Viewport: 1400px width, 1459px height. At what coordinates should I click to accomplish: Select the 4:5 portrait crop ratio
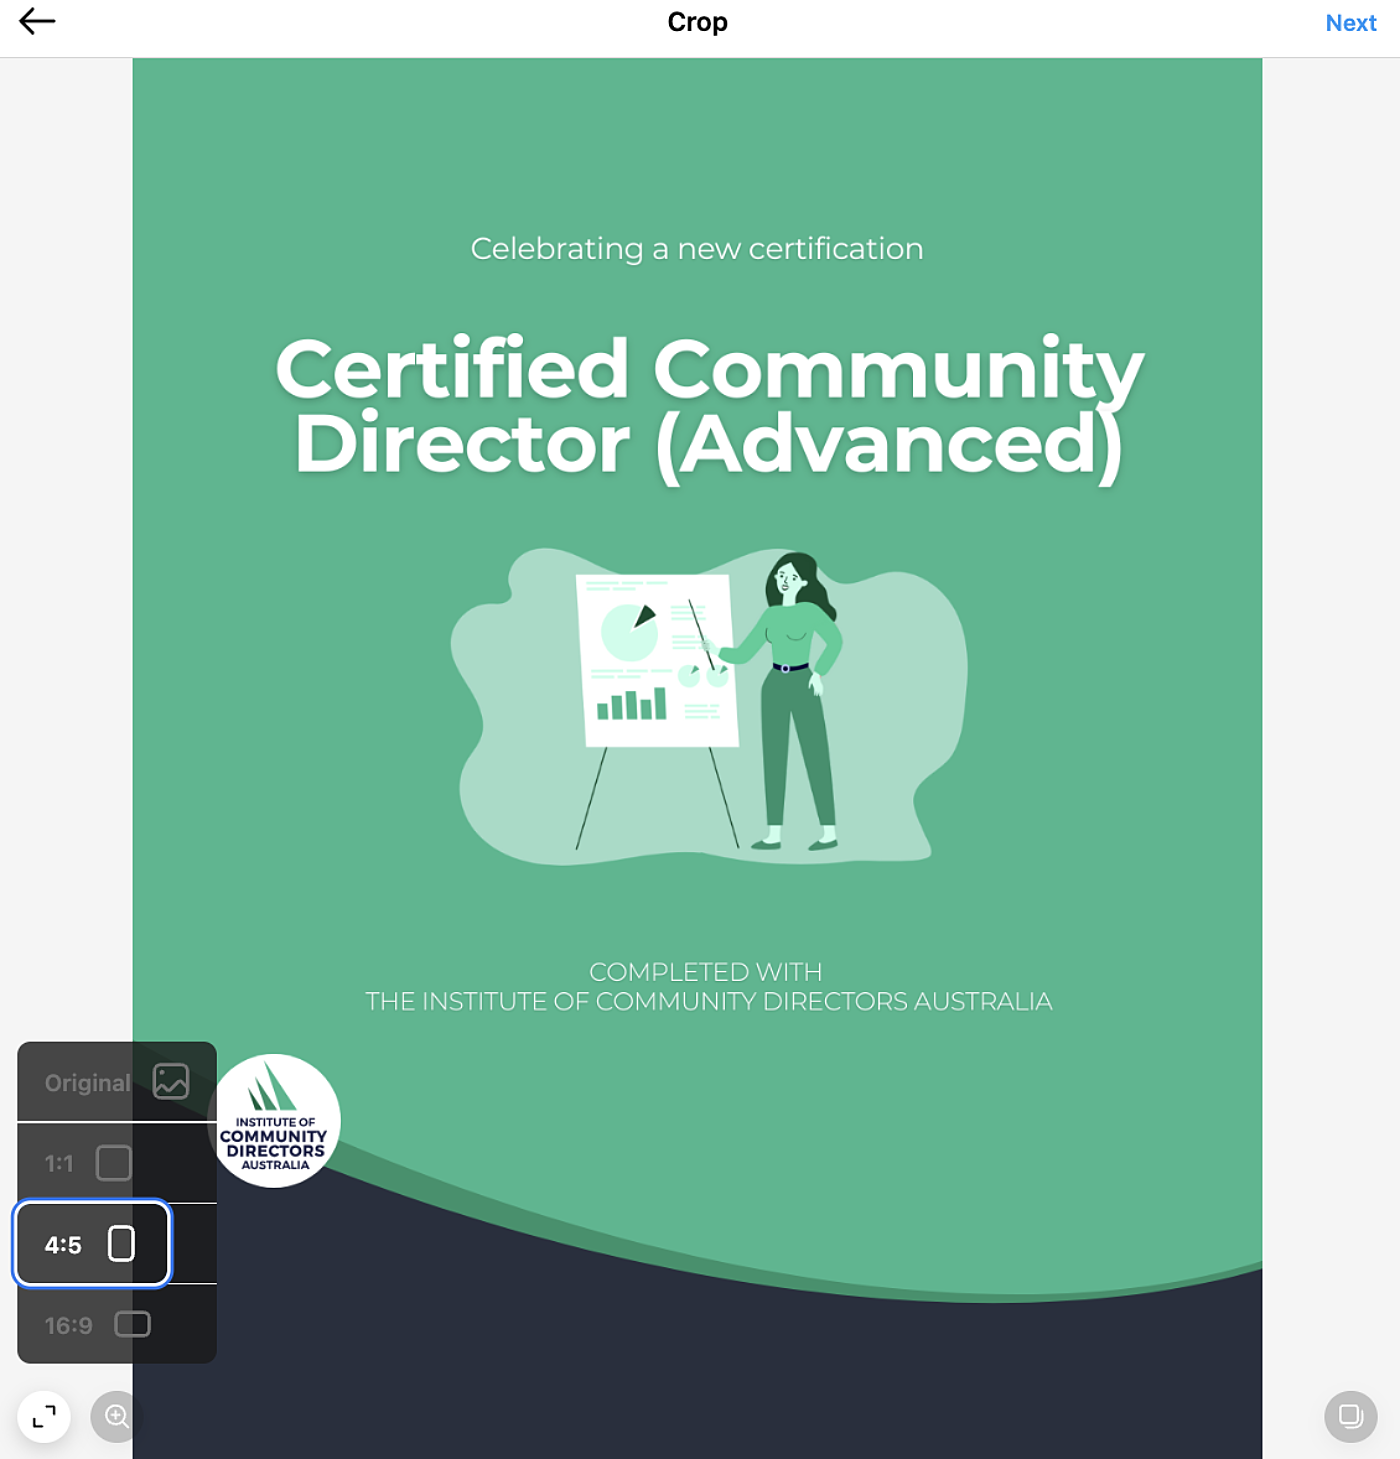pos(64,1245)
